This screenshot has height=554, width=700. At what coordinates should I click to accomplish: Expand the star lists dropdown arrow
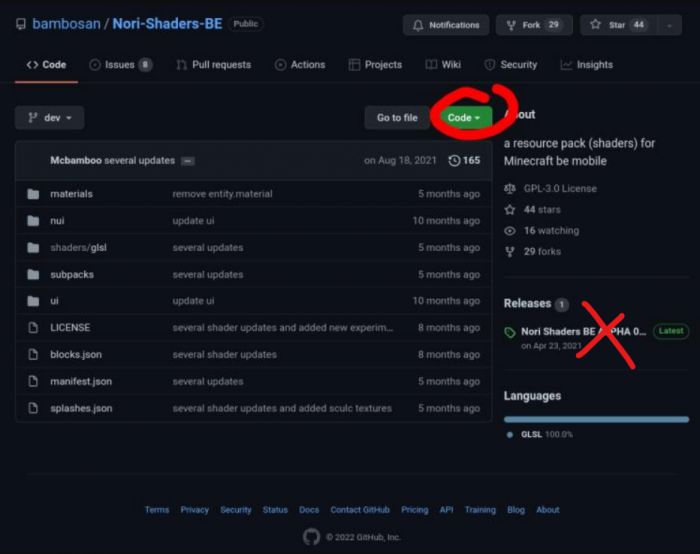pos(669,25)
